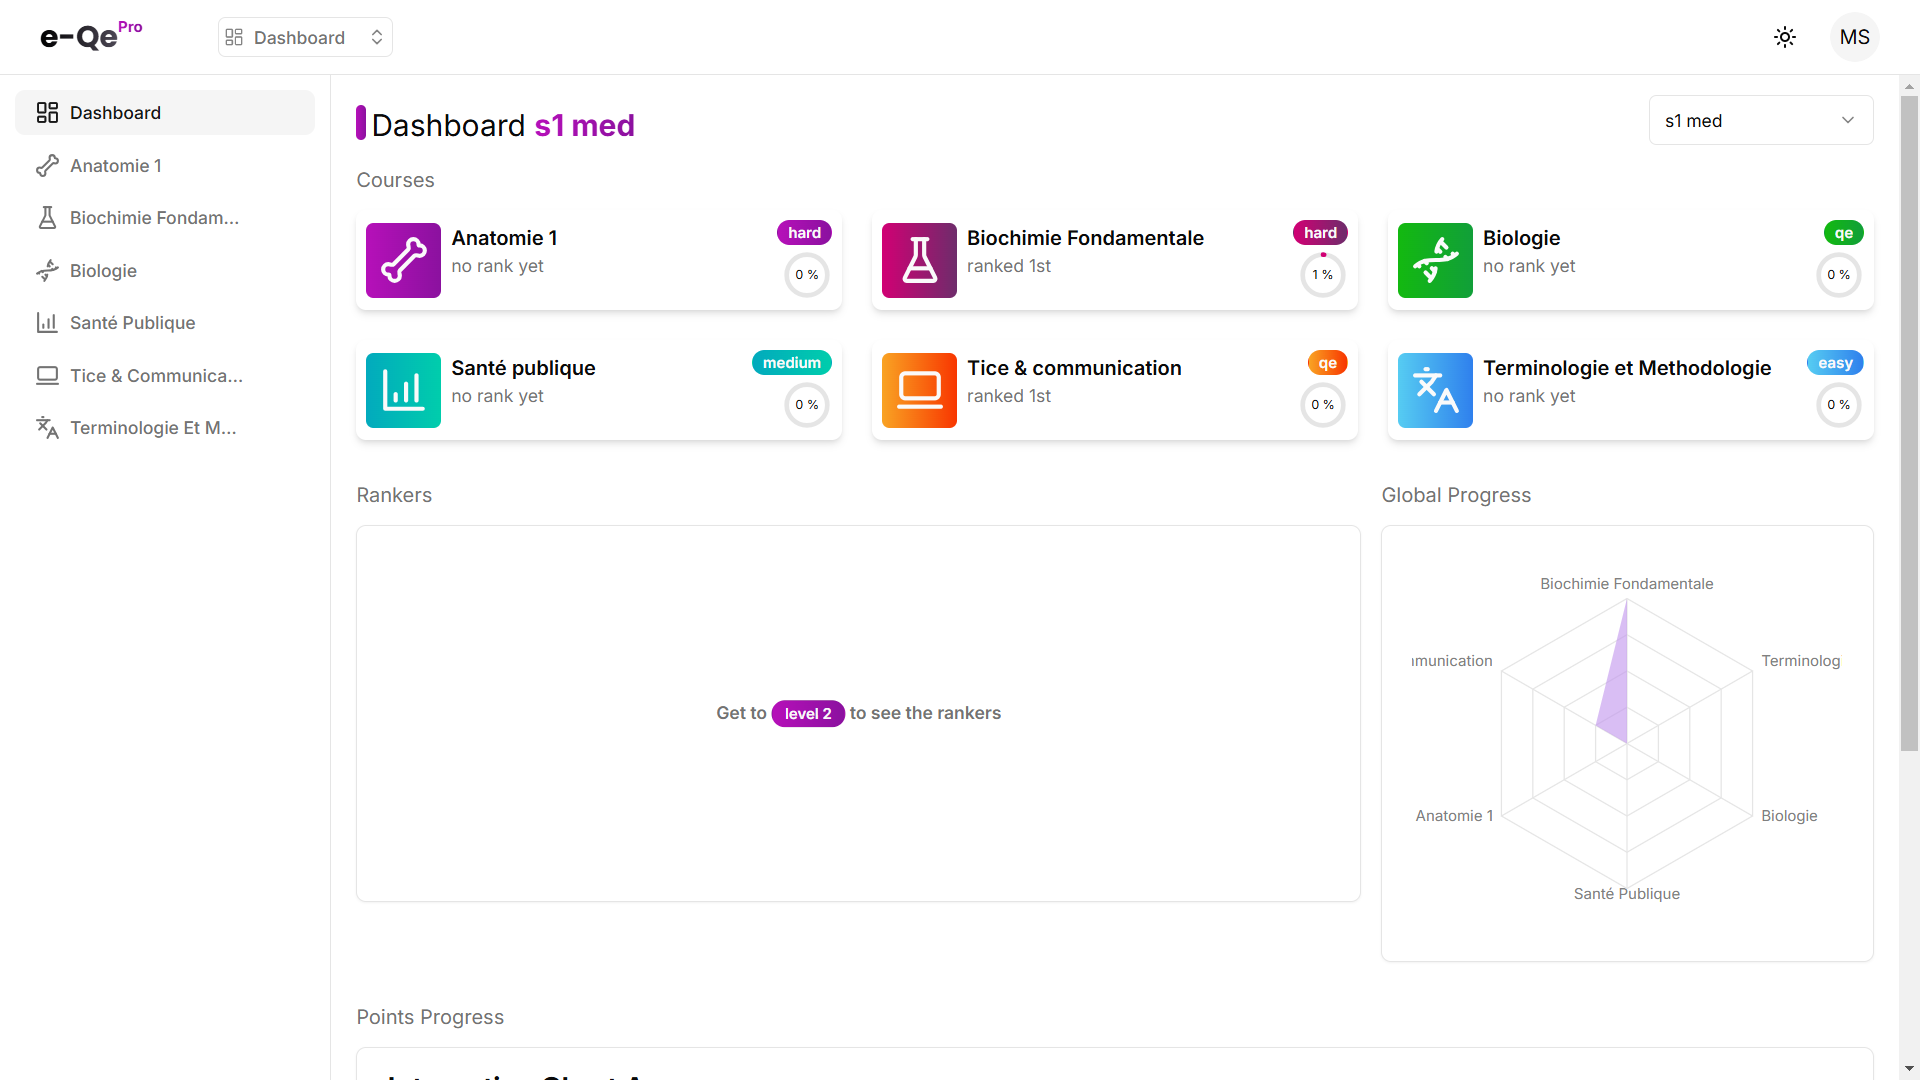Click the blue translate icon for Terminologie card
Screen dimensions: 1920x1080
[1435, 390]
